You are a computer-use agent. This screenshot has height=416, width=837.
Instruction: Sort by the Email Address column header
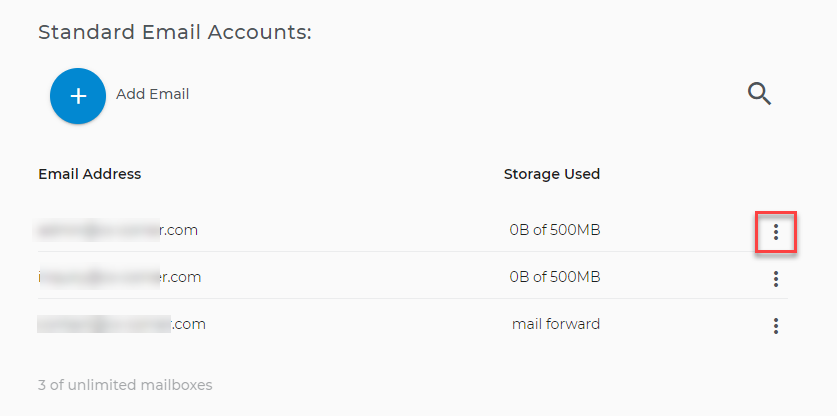90,174
